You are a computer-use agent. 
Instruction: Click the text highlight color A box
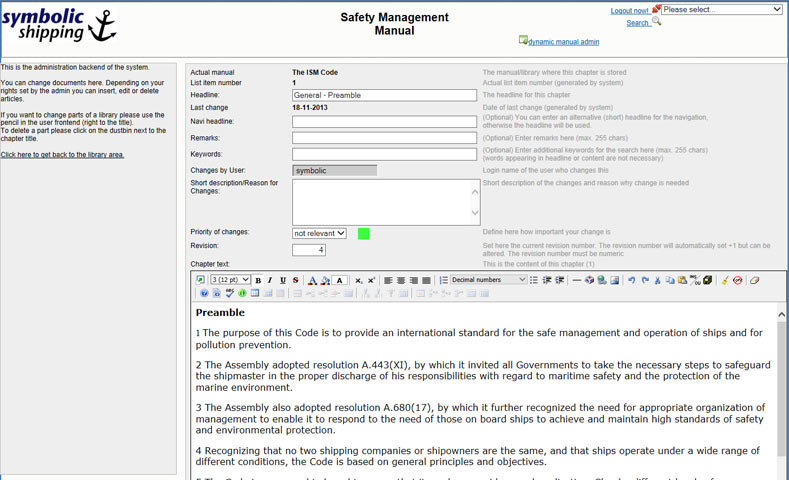pyautogui.click(x=340, y=280)
